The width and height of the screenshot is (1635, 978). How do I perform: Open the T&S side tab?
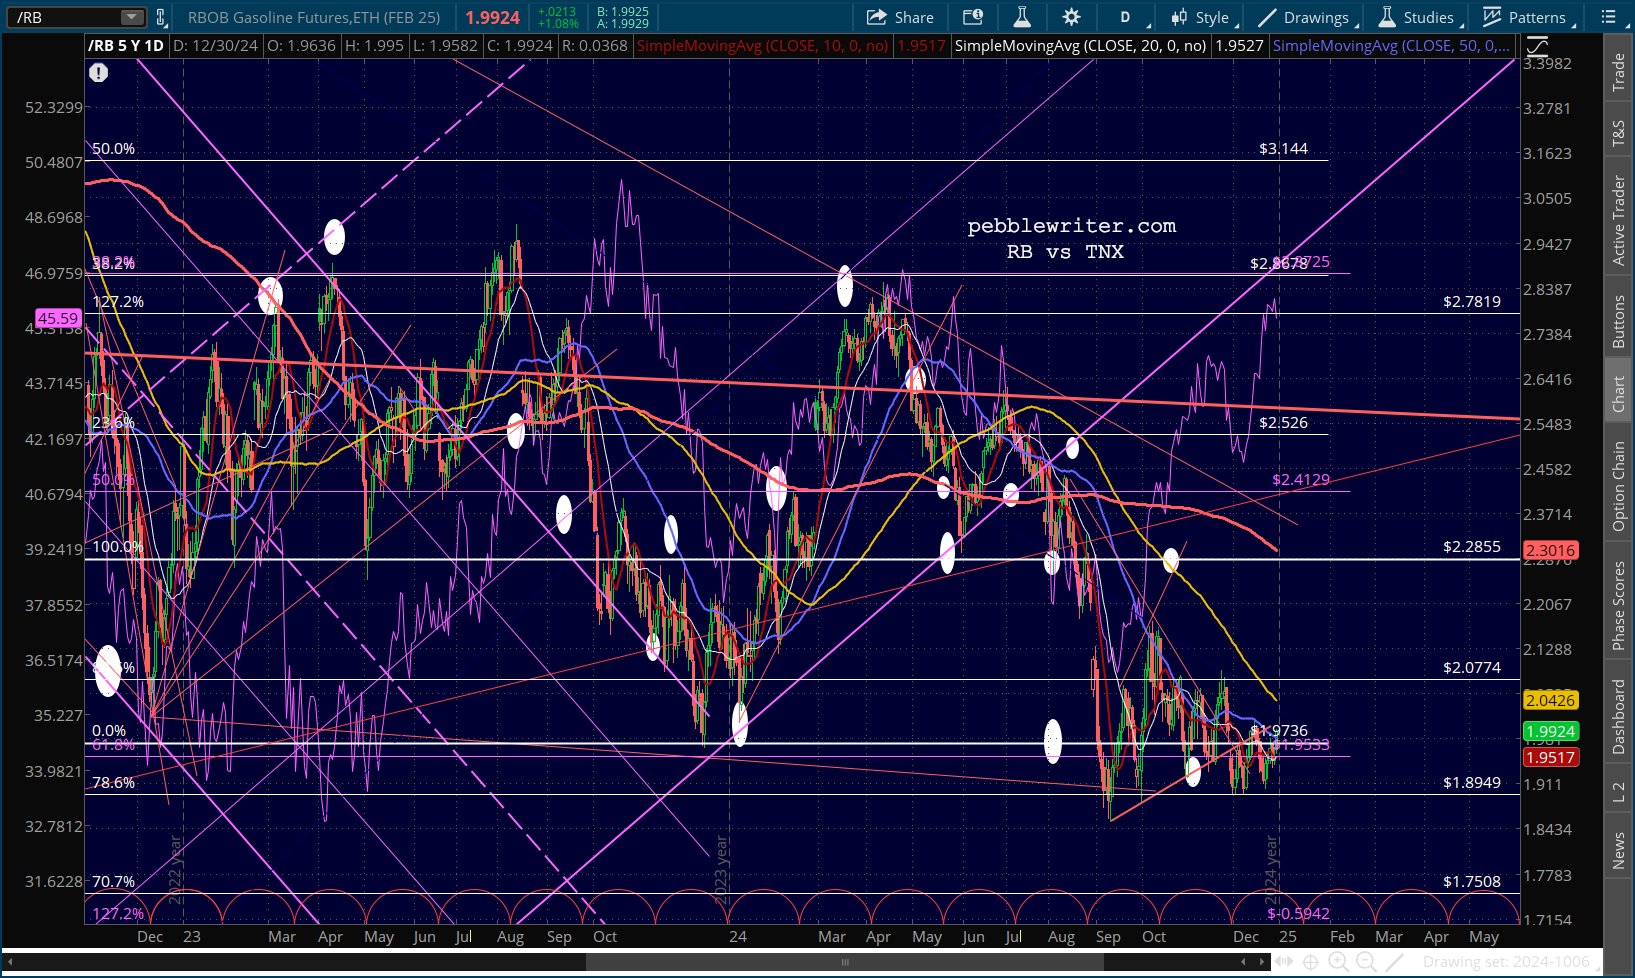click(1618, 133)
